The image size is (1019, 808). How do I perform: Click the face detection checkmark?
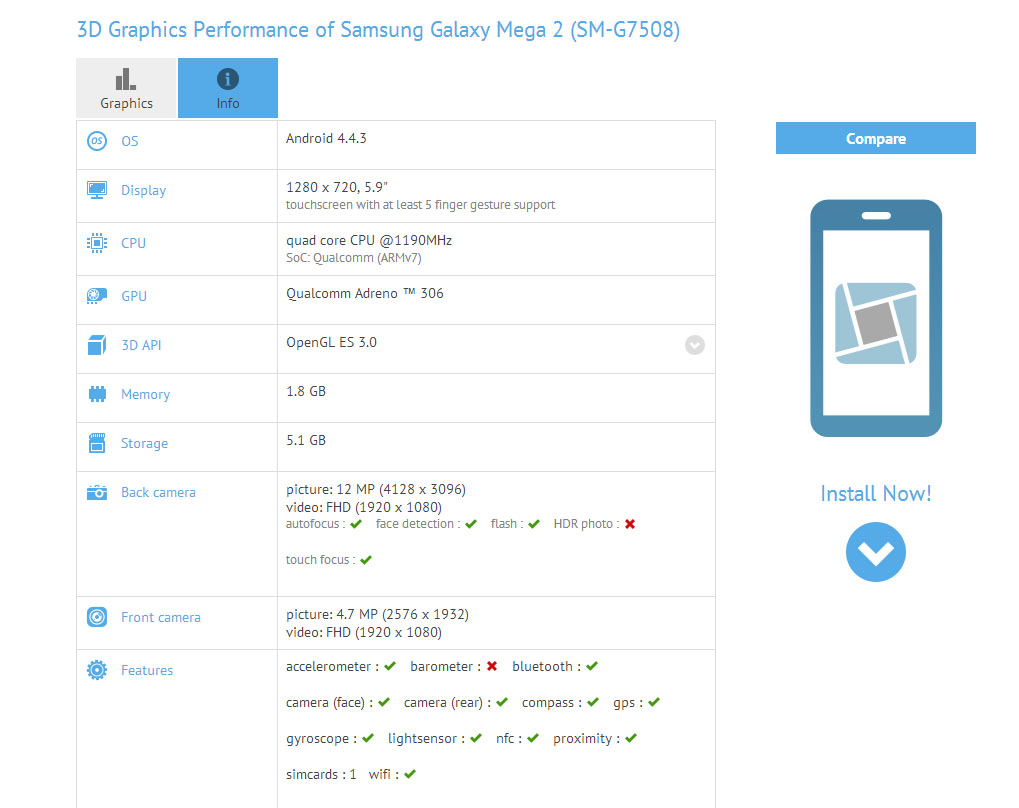click(471, 524)
